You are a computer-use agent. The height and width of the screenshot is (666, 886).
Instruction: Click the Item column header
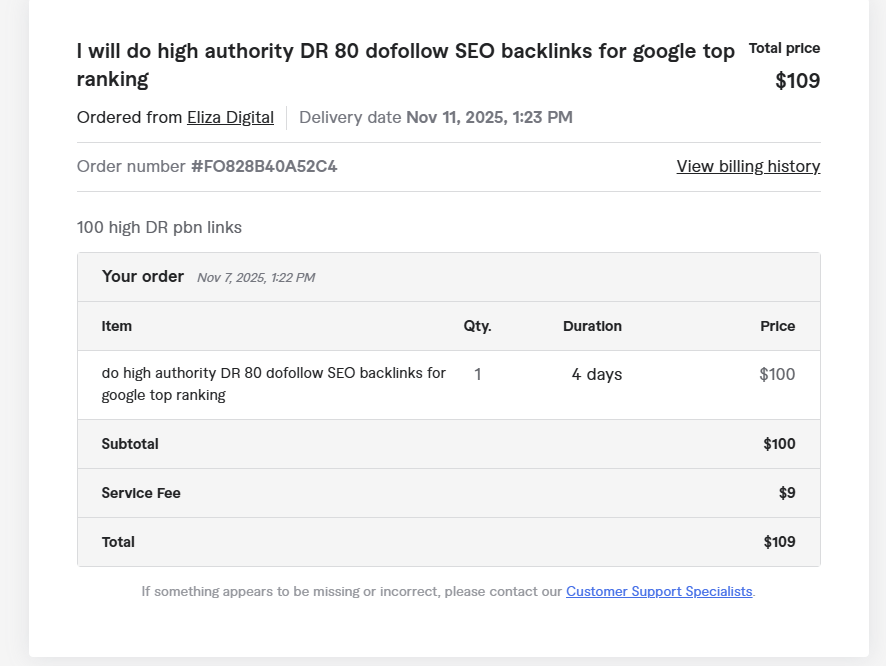pyautogui.click(x=116, y=326)
